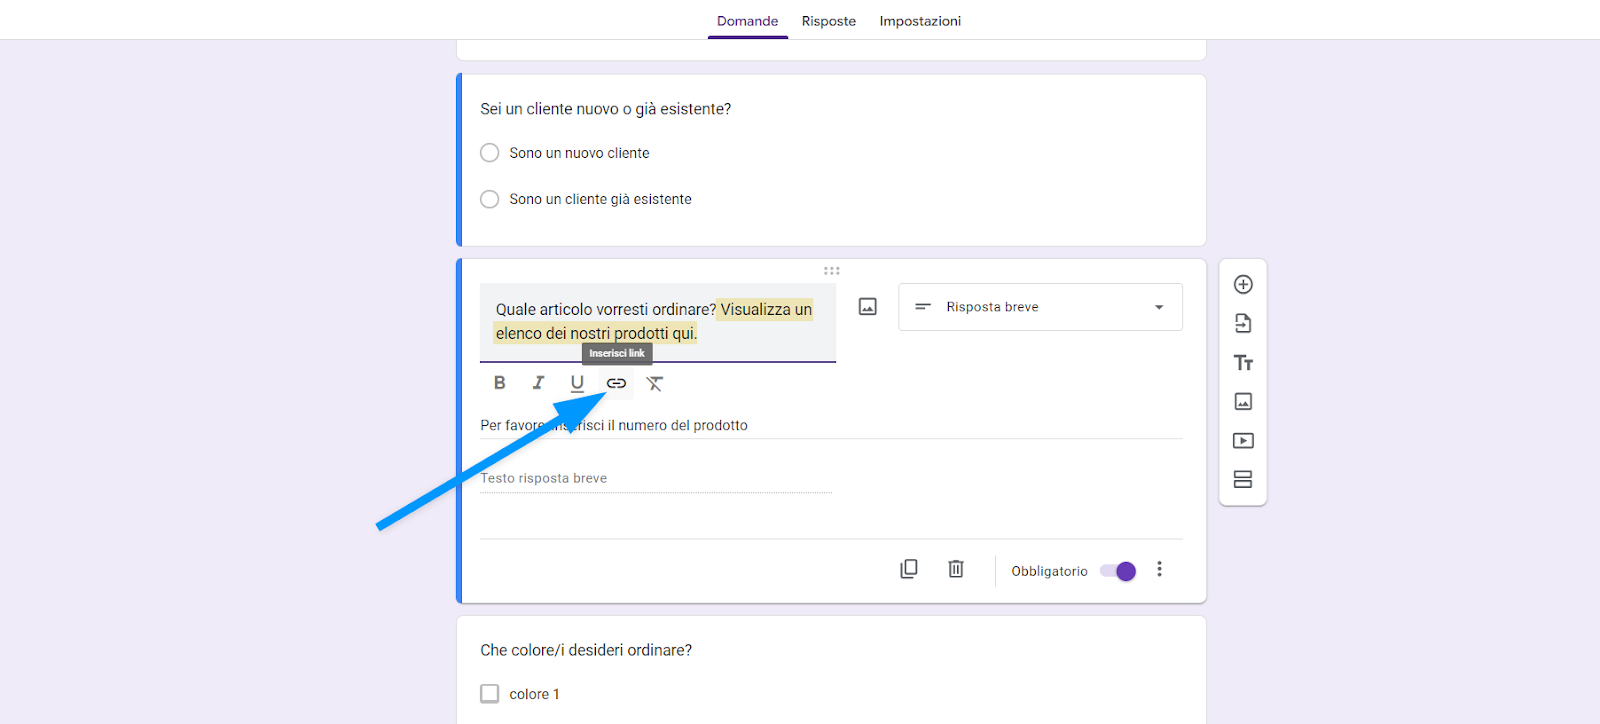Select 'Sono un nuovo cliente' radio option
Viewport: 1600px width, 724px height.
pyautogui.click(x=490, y=153)
